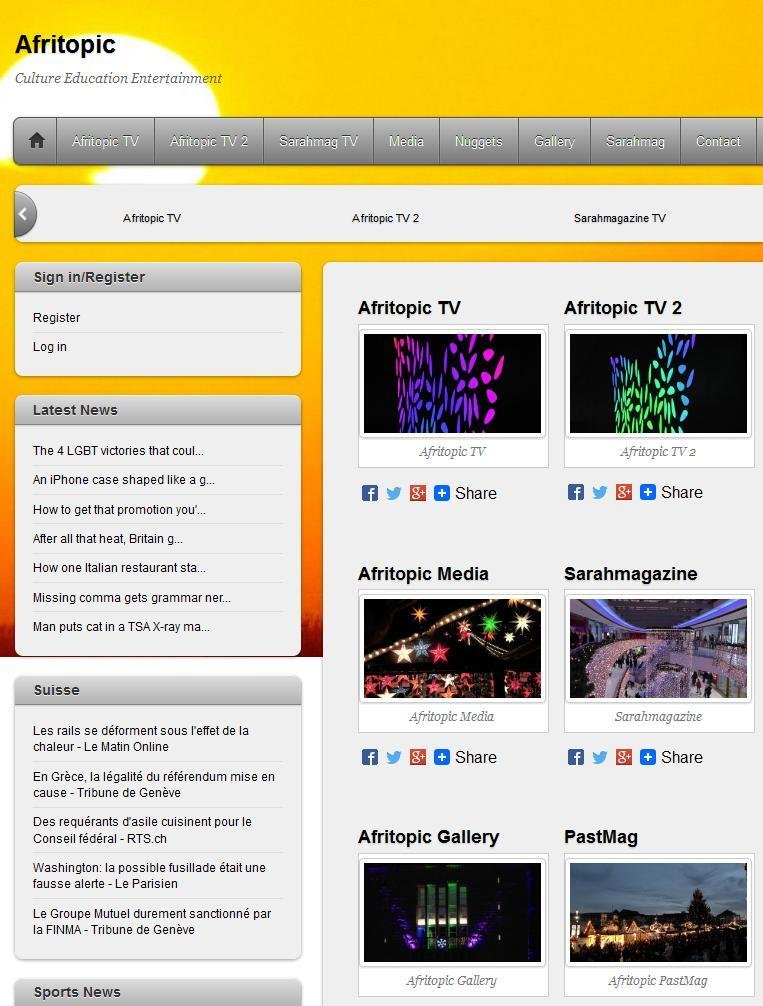Image resolution: width=763 pixels, height=1006 pixels.
Task: Share Afritopic TV on Twitter
Action: [x=394, y=493]
